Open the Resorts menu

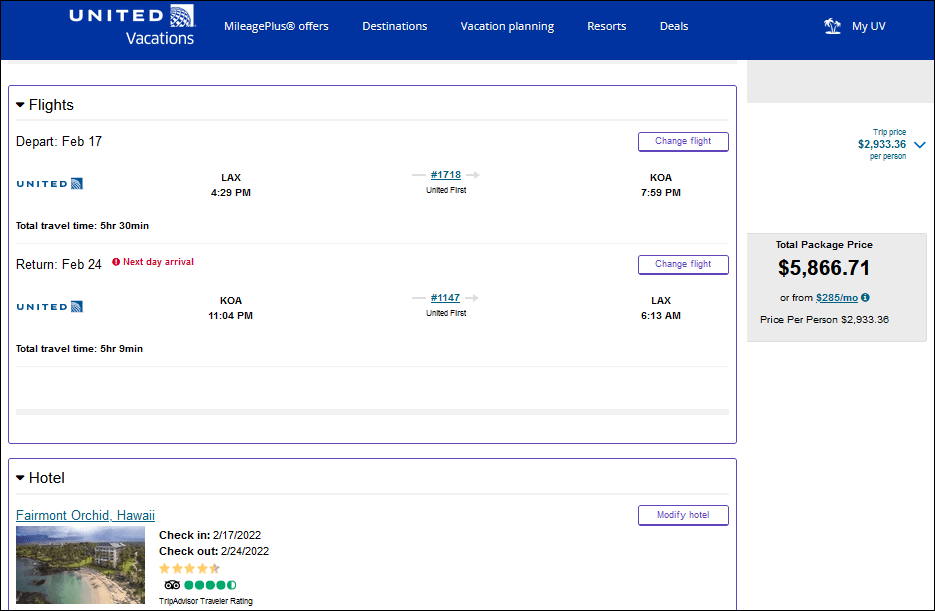[606, 26]
